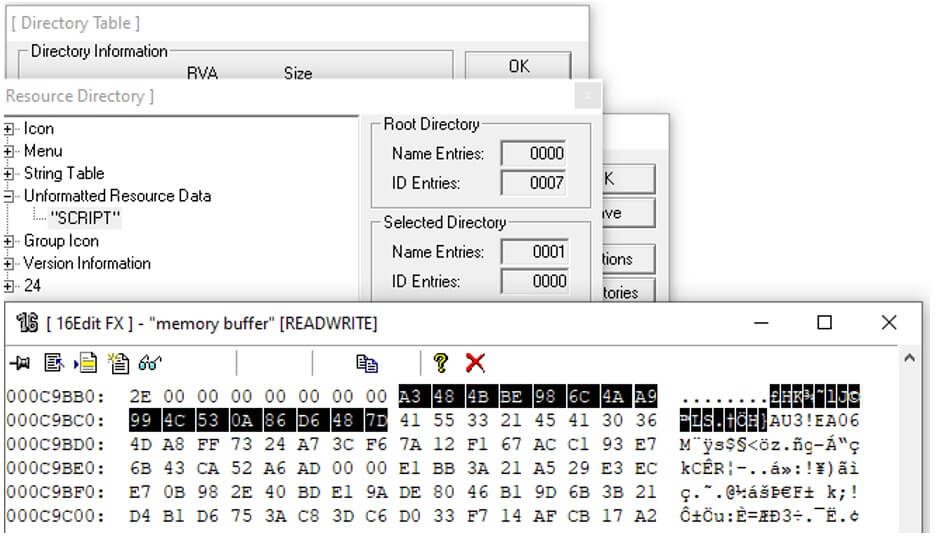935x537 pixels.
Task: Expand the Version Information node
Action: tap(8, 264)
